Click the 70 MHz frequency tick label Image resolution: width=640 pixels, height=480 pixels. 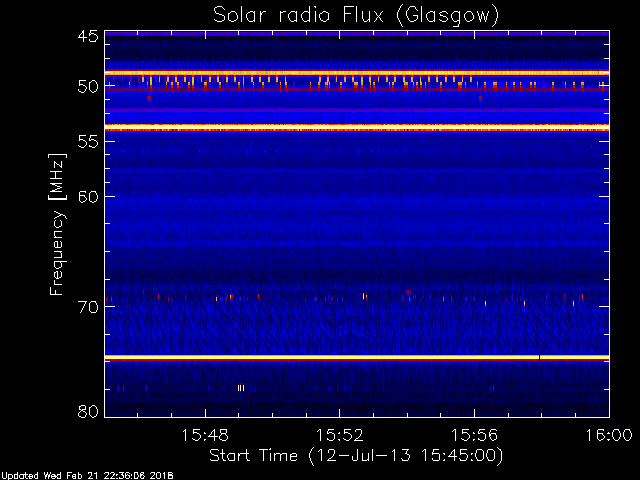tap(88, 307)
